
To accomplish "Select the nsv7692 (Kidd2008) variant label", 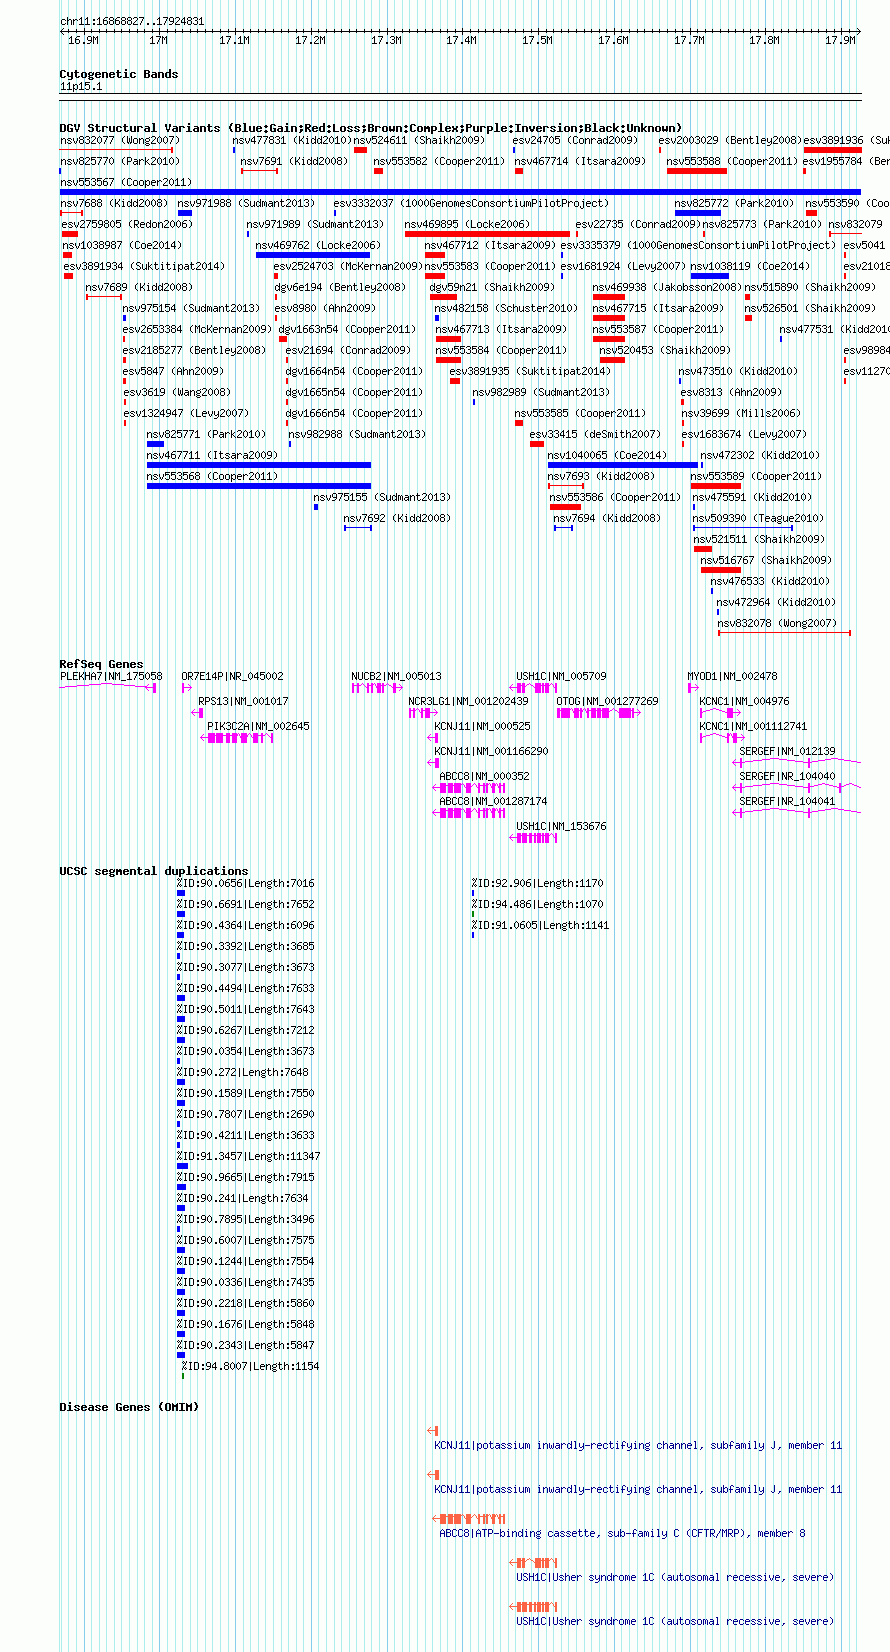I will [397, 518].
